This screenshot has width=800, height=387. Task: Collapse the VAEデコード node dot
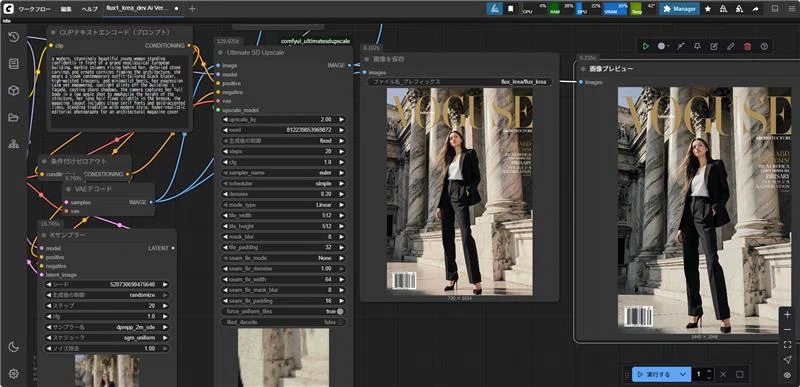tap(68, 189)
